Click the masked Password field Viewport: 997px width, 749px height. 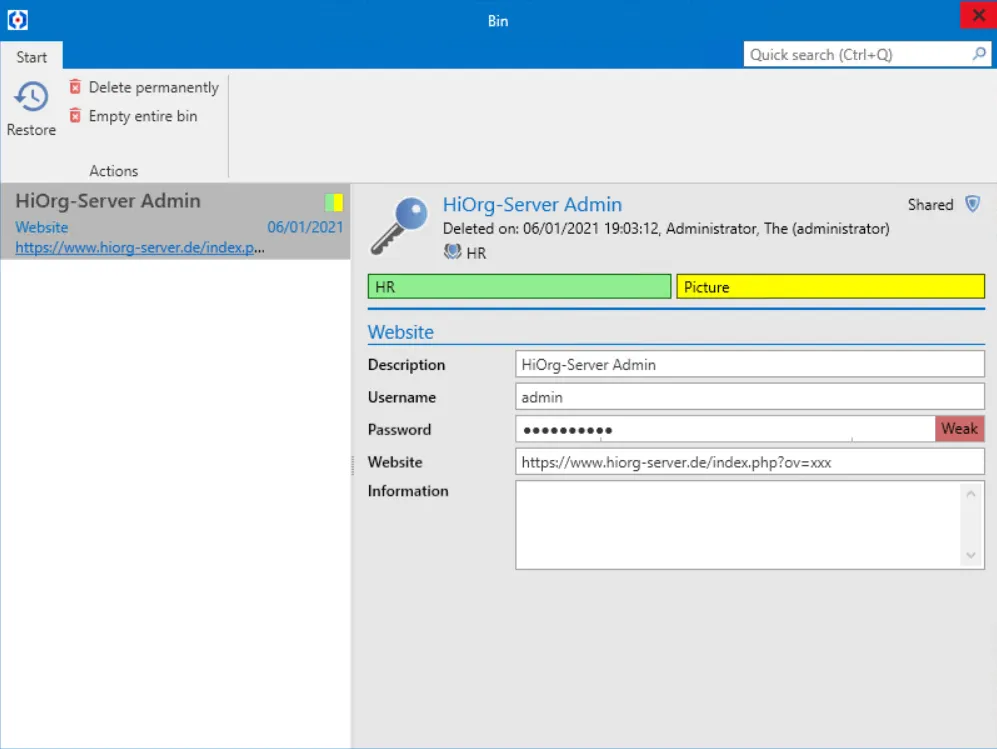725,429
